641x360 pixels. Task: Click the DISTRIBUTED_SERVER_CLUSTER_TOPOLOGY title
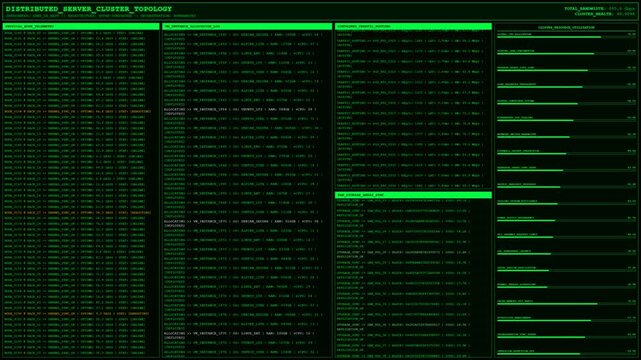pyautogui.click(x=89, y=9)
